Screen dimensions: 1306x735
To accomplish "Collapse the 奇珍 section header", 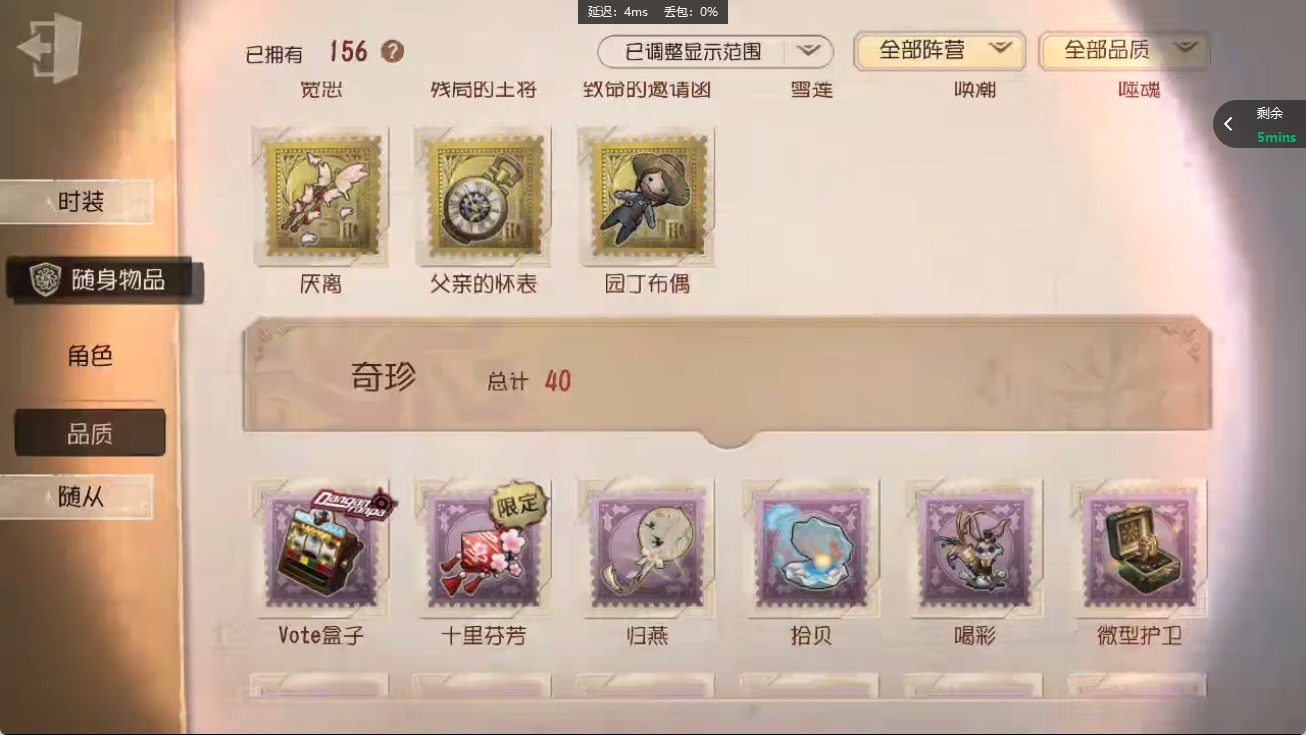I will [727, 379].
